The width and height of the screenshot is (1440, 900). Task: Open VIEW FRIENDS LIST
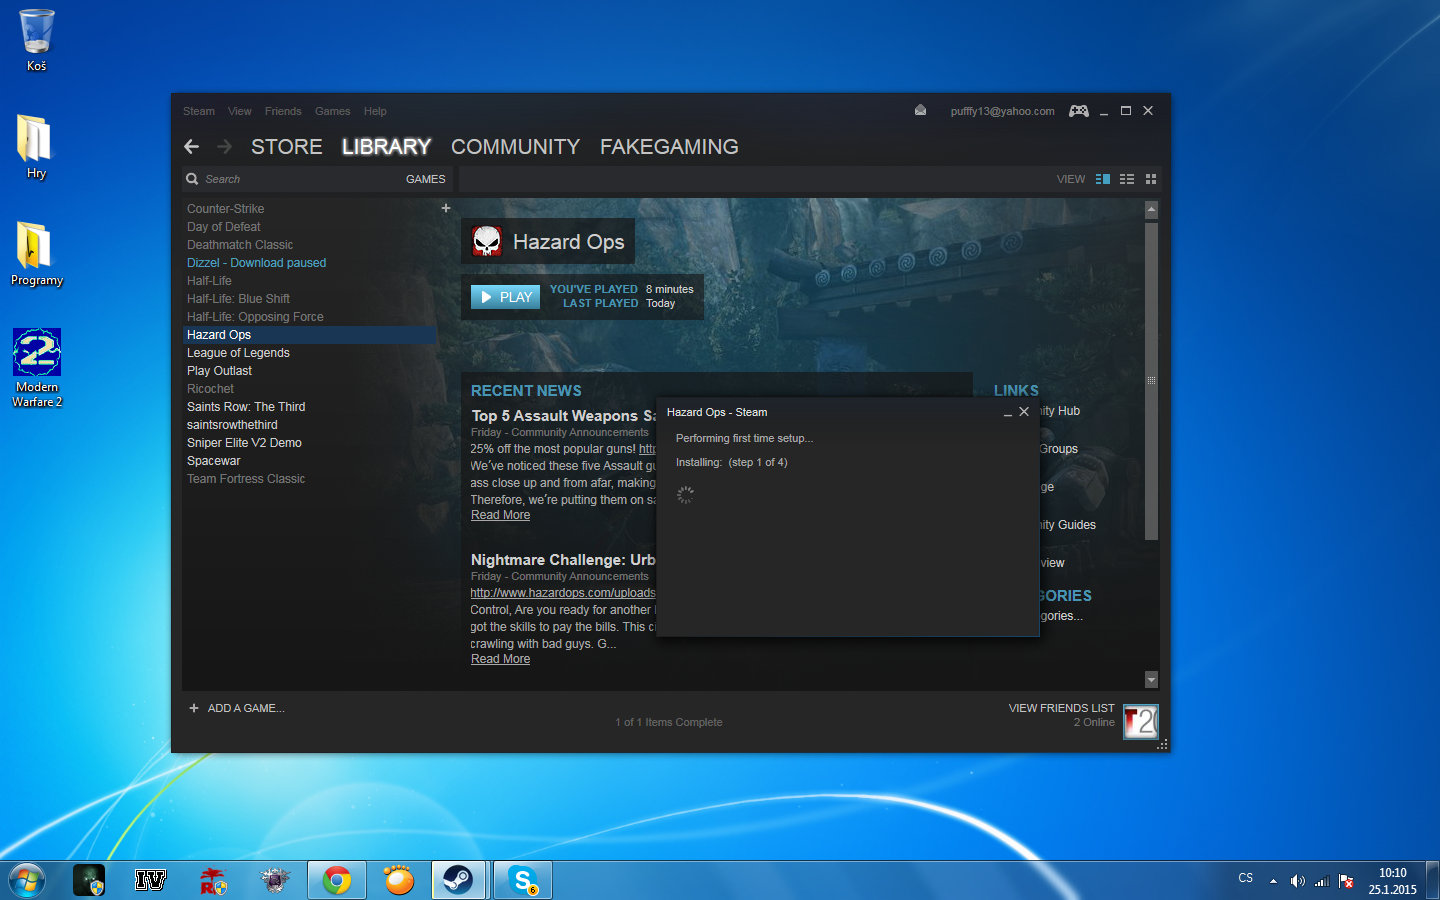(1061, 708)
